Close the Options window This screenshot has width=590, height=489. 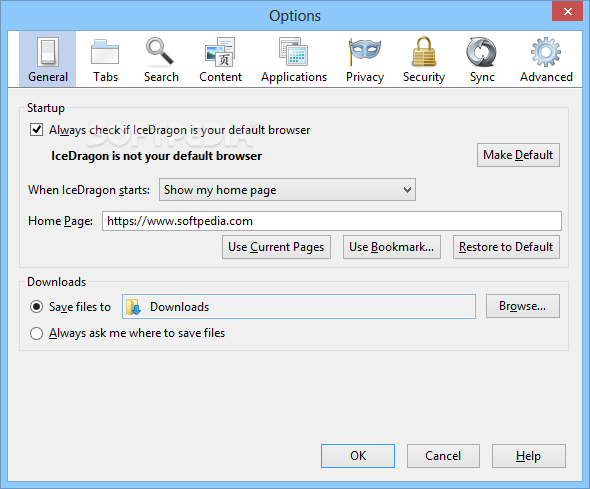567,11
